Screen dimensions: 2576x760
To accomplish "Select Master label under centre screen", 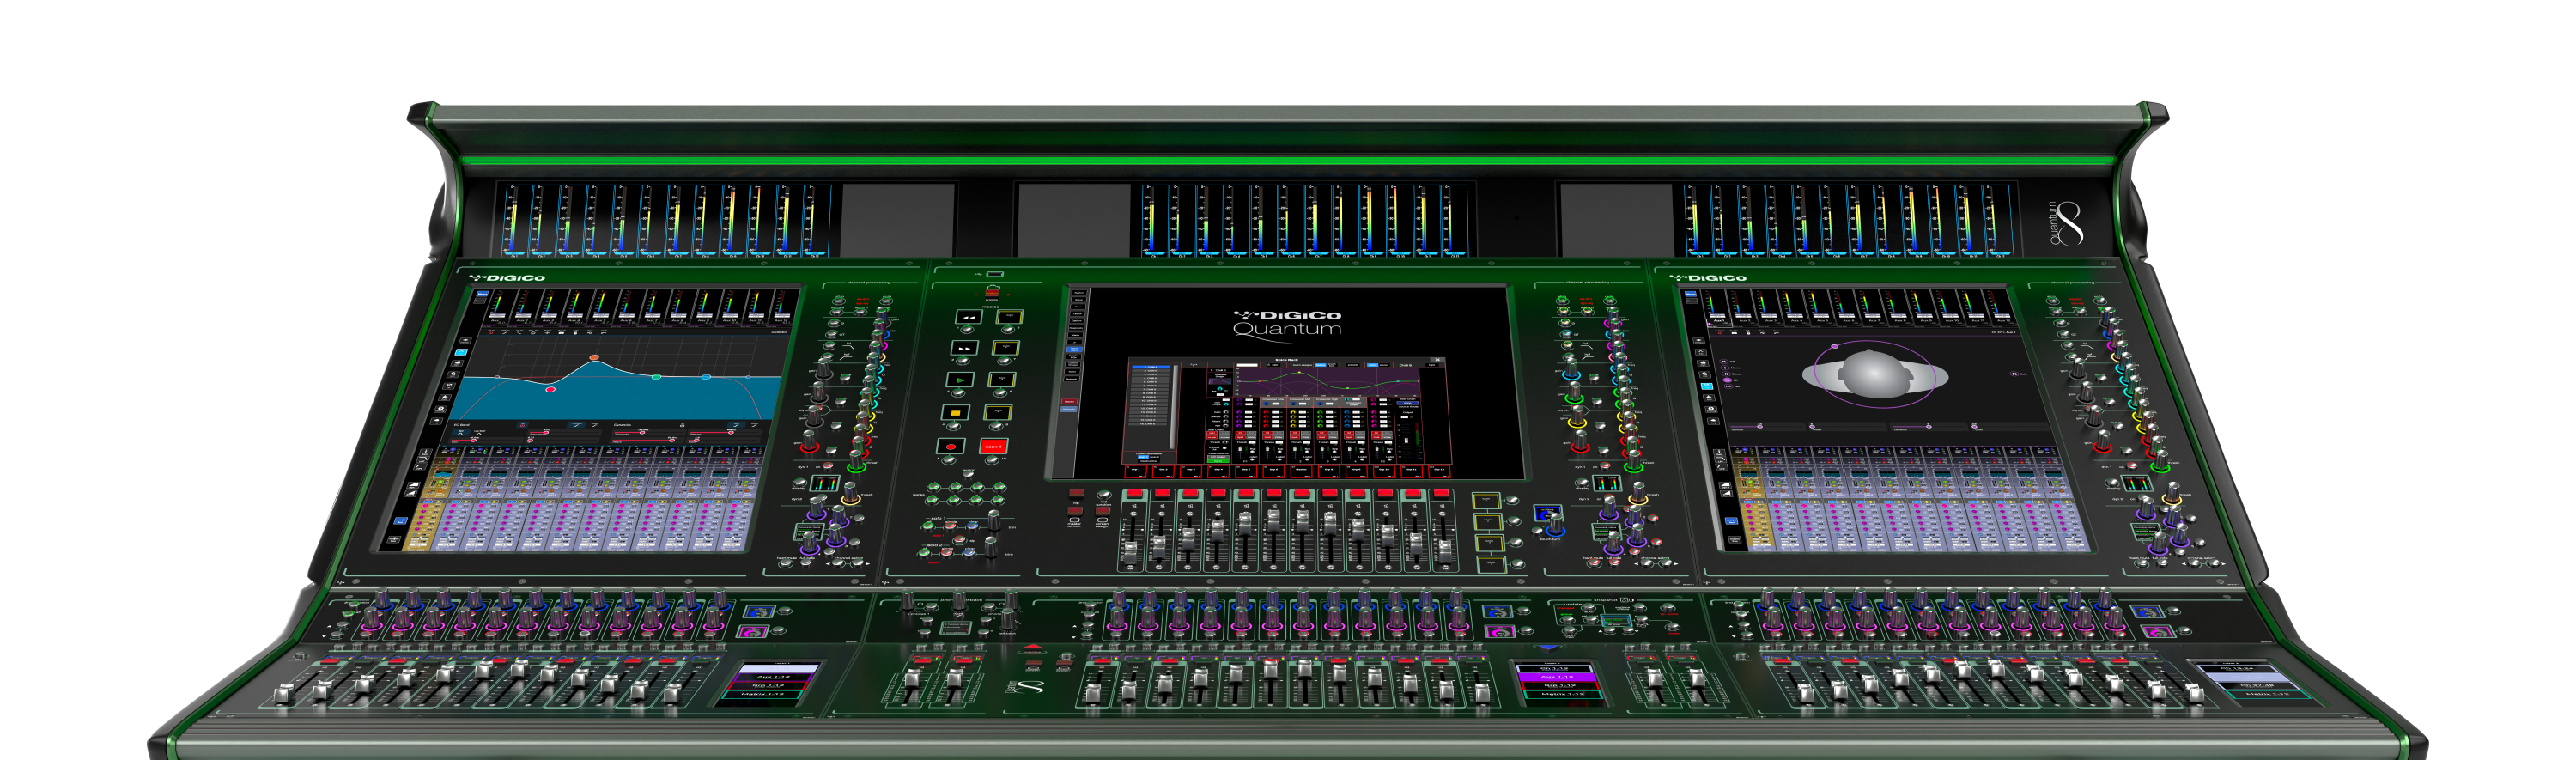I will (x=1302, y=472).
